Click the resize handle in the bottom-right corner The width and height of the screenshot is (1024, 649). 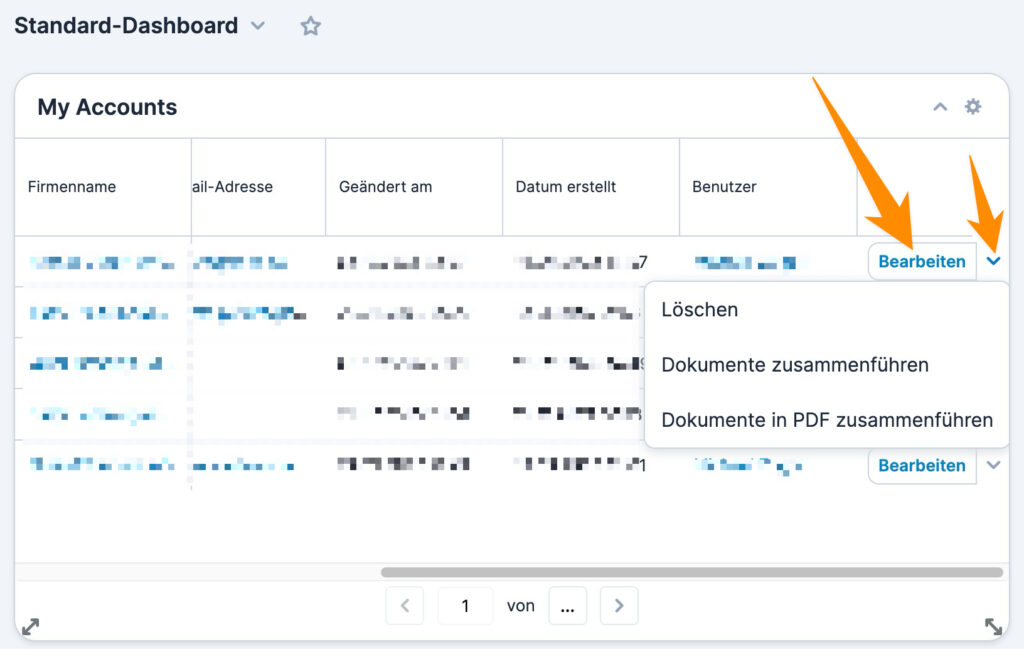[x=993, y=626]
